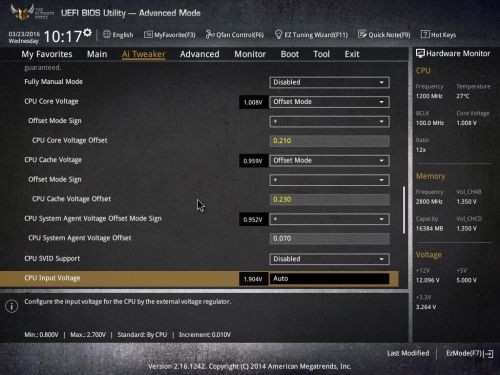Click the 12.096 V reading under +12V
This screenshot has height=375, width=500.
tap(428, 280)
